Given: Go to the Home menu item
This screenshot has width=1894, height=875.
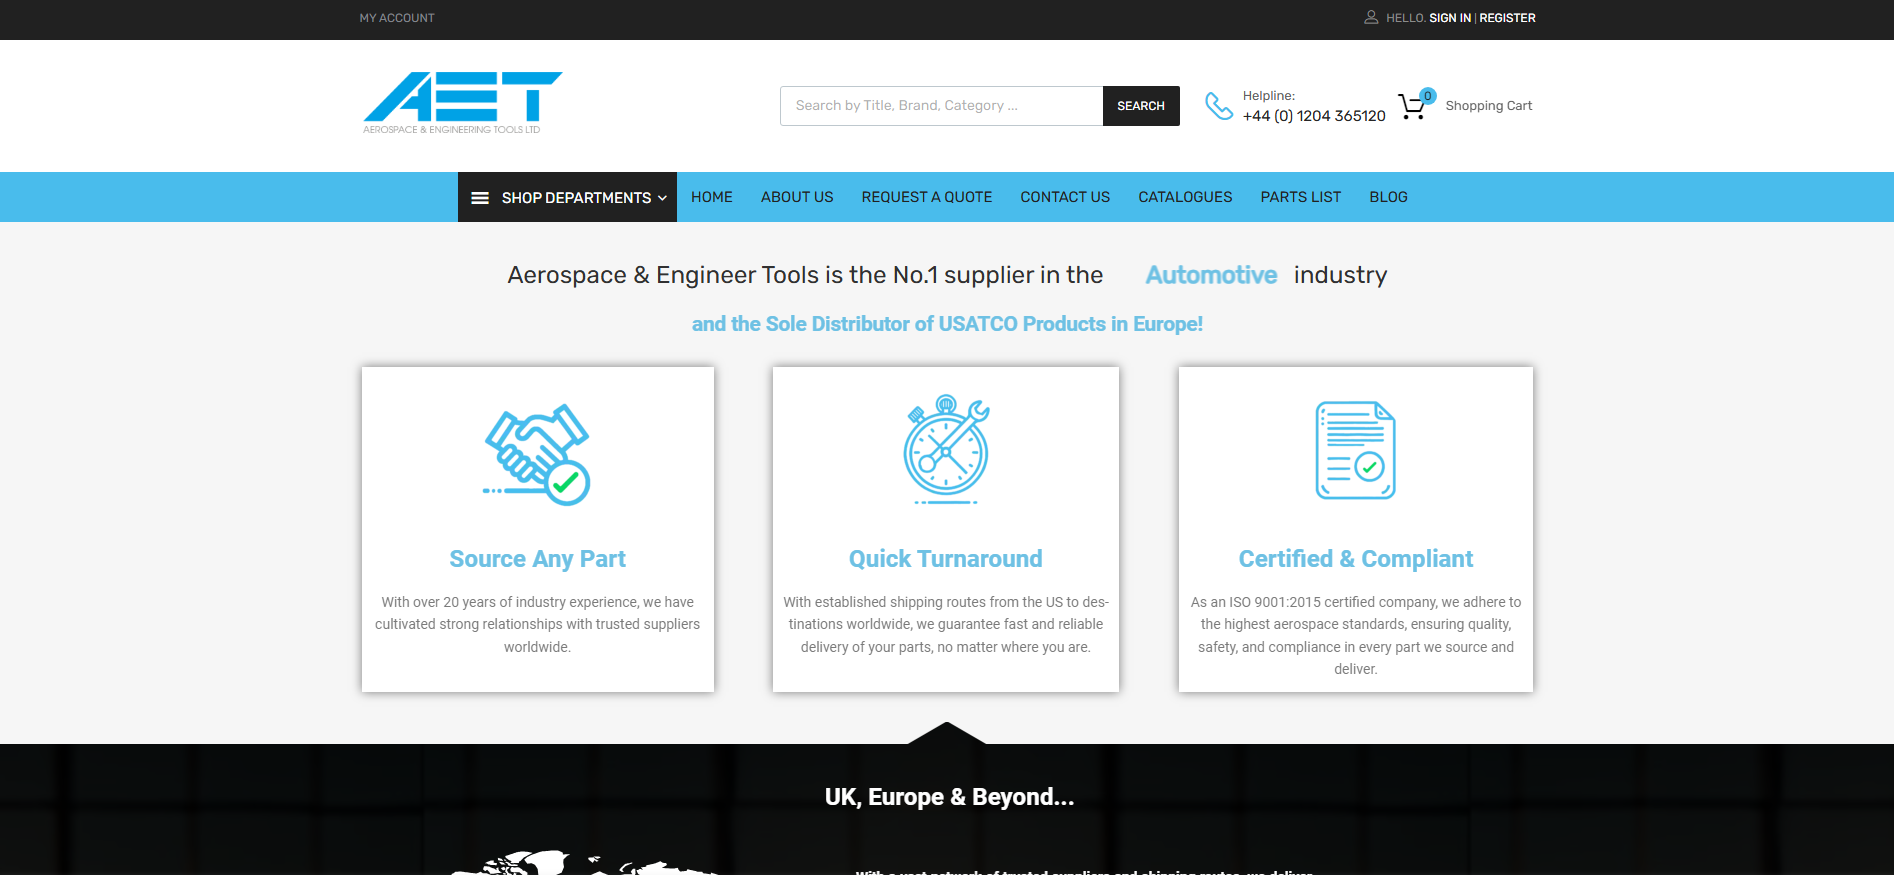Looking at the screenshot, I should pyautogui.click(x=712, y=197).
